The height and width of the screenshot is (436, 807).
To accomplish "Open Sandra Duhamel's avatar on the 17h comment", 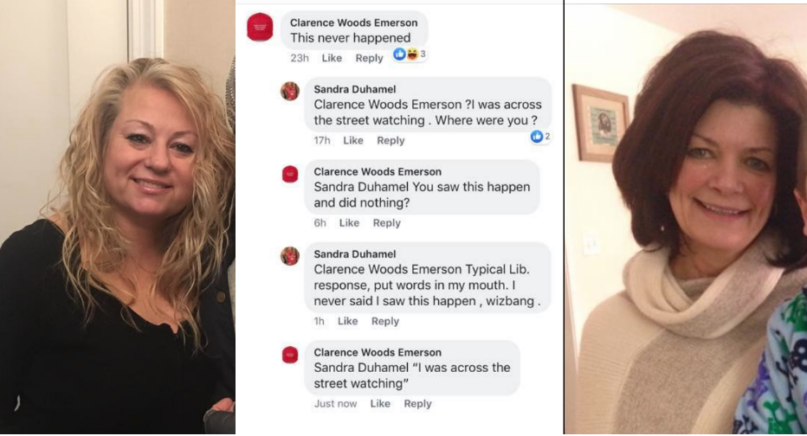I will click(290, 91).
